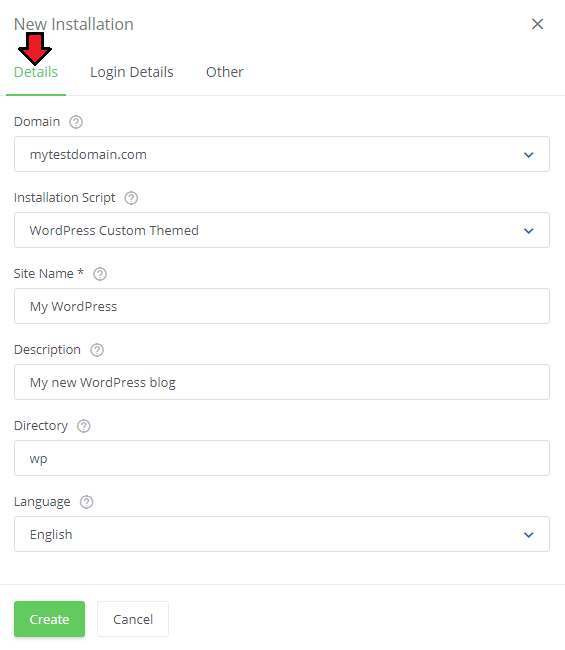The image size is (565, 650).
Task: Expand the Domain dropdown chevron
Action: (x=529, y=155)
